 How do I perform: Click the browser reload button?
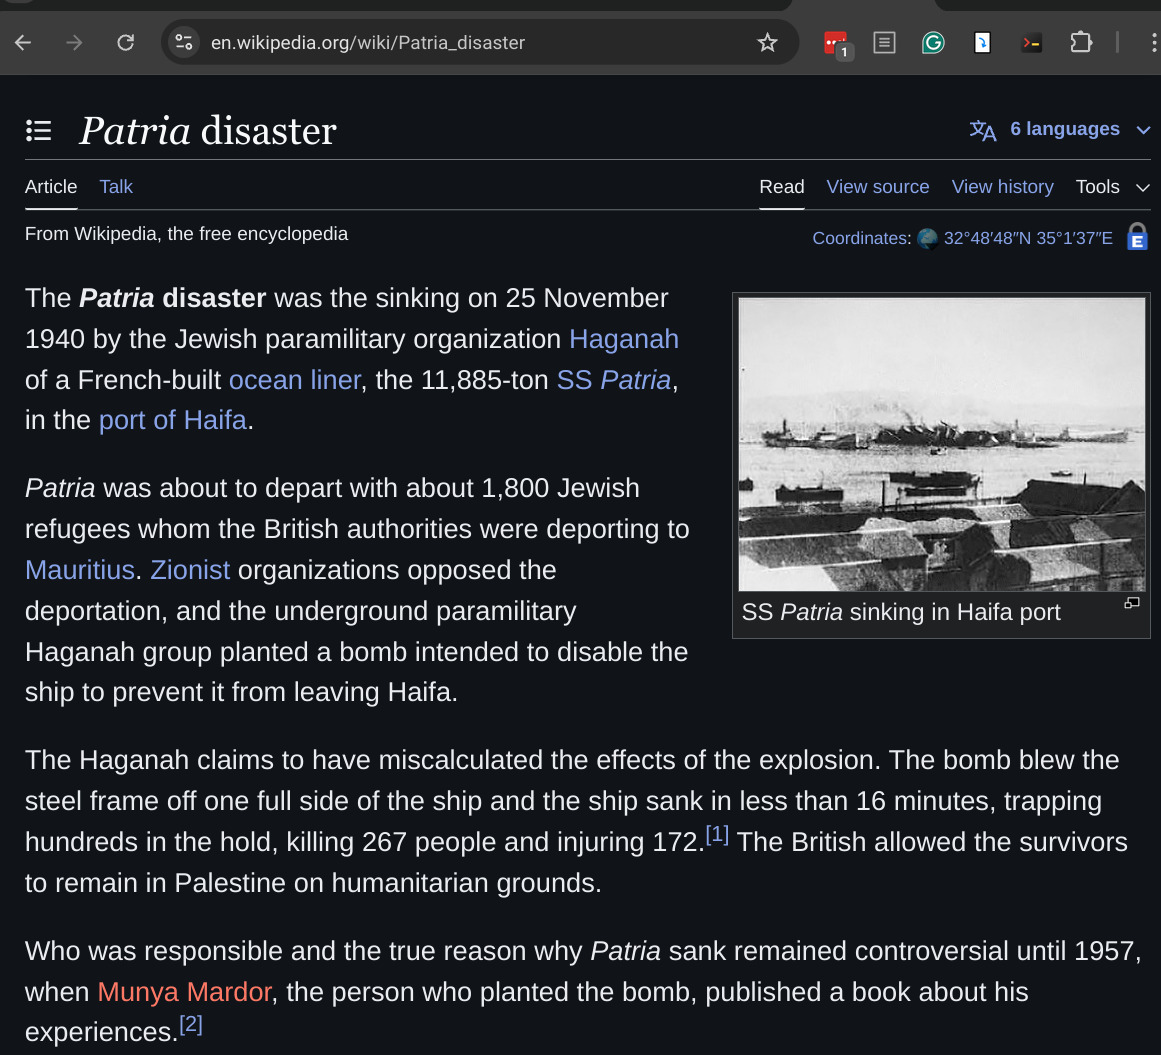pos(125,42)
